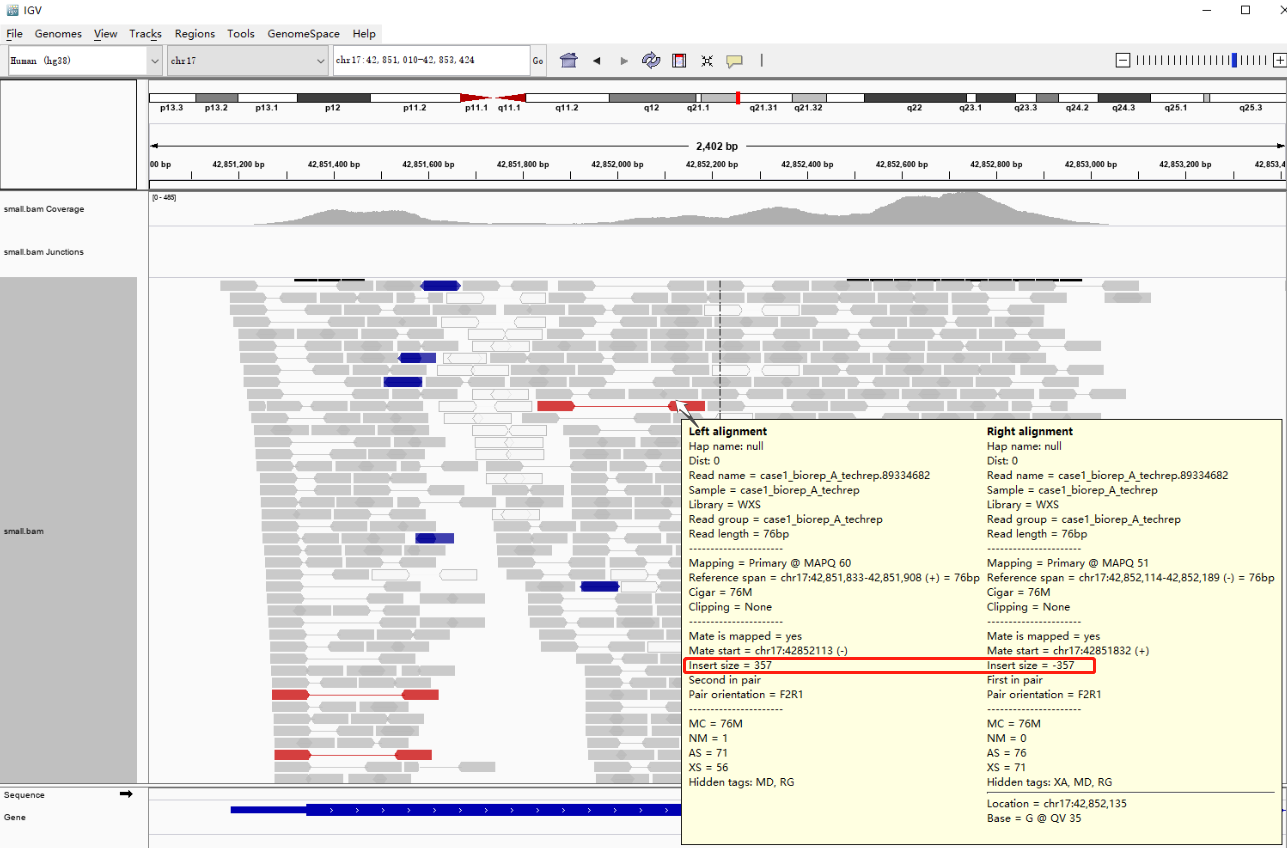
Task: Open the chr17 chromosome dropdown
Action: click(248, 60)
